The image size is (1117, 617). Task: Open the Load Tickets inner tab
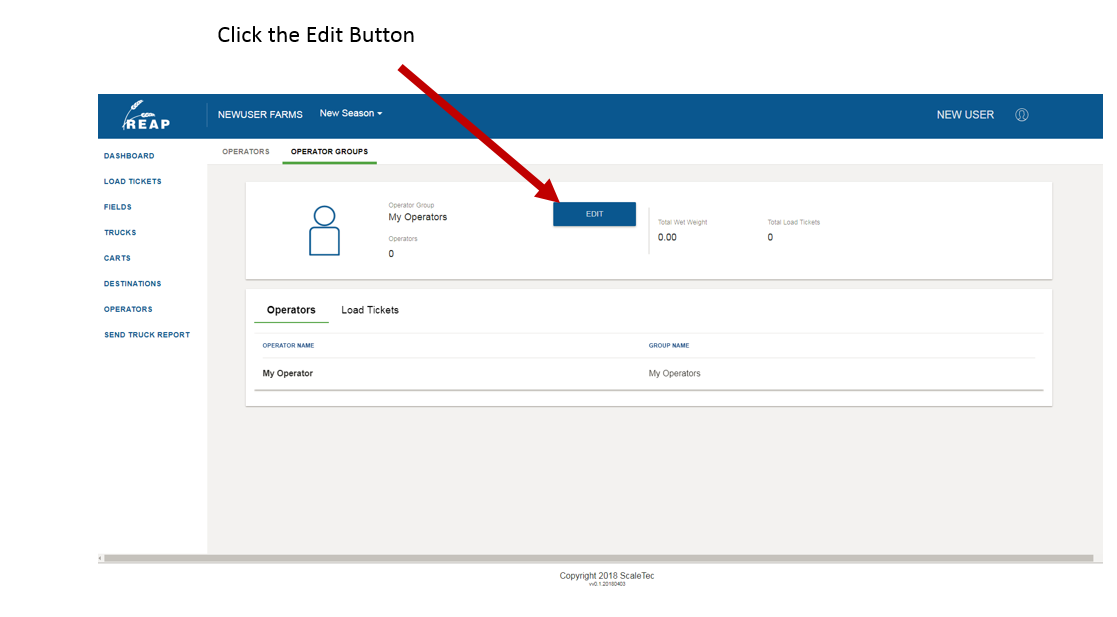[370, 310]
